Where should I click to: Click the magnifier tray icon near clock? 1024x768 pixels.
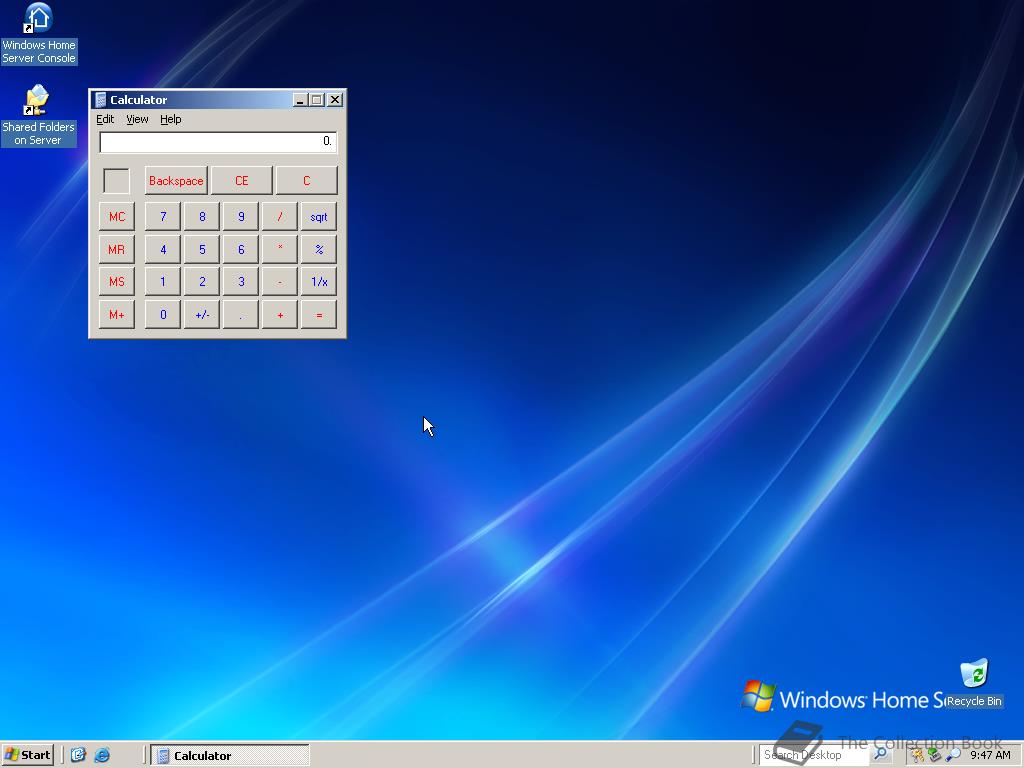[x=952, y=755]
